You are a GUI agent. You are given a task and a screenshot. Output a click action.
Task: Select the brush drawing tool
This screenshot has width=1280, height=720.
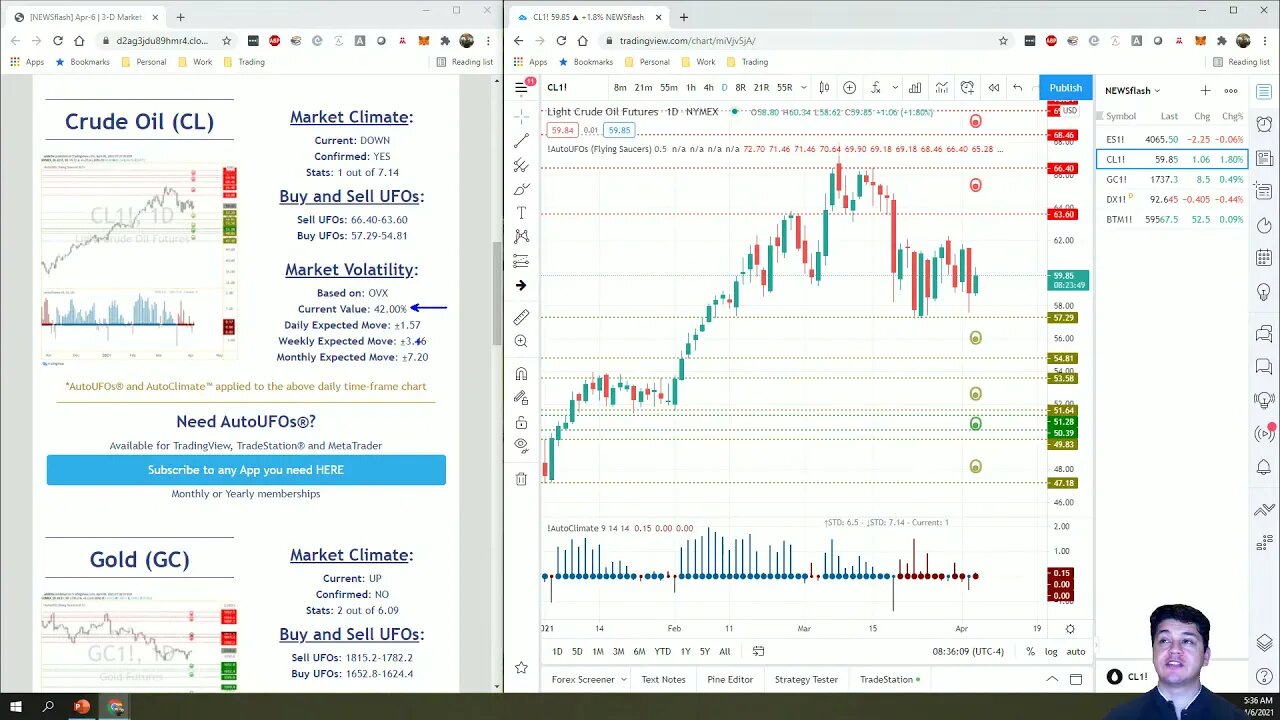pos(521,189)
